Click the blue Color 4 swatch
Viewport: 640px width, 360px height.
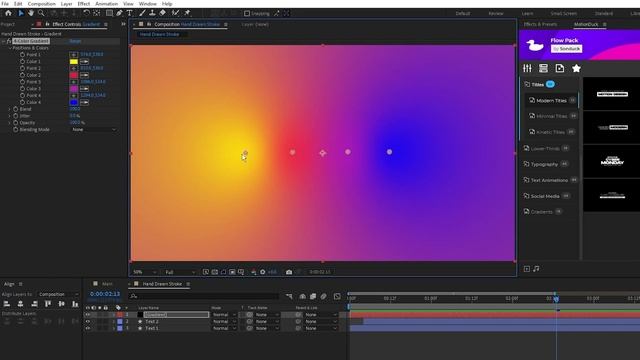(x=74, y=102)
